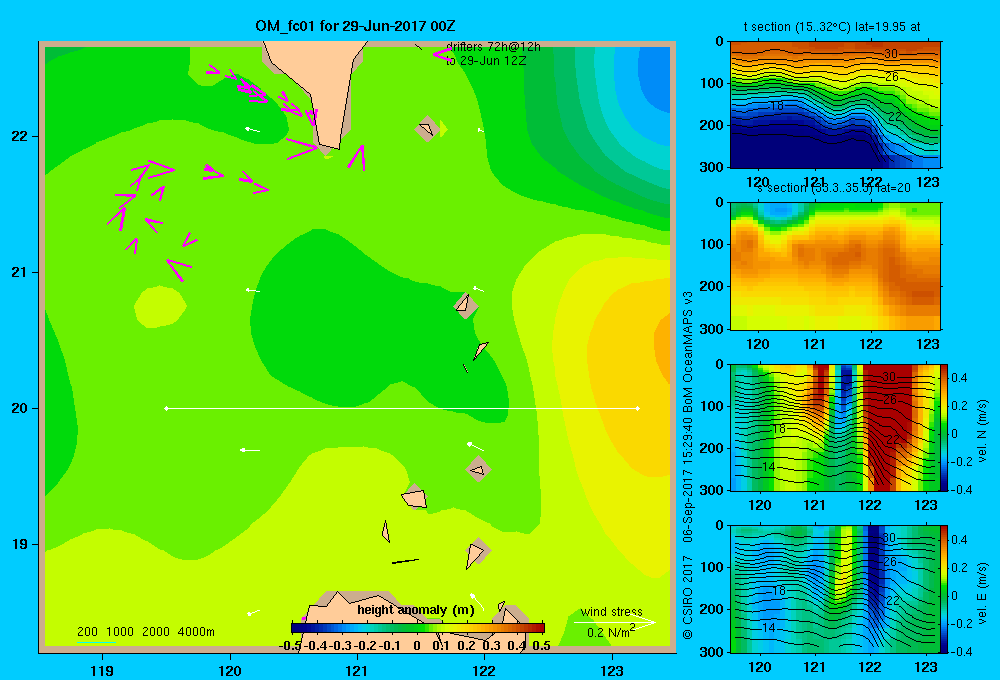Click the height anomaly colorbar on the main map
1000x680 pixels.
(x=418, y=628)
